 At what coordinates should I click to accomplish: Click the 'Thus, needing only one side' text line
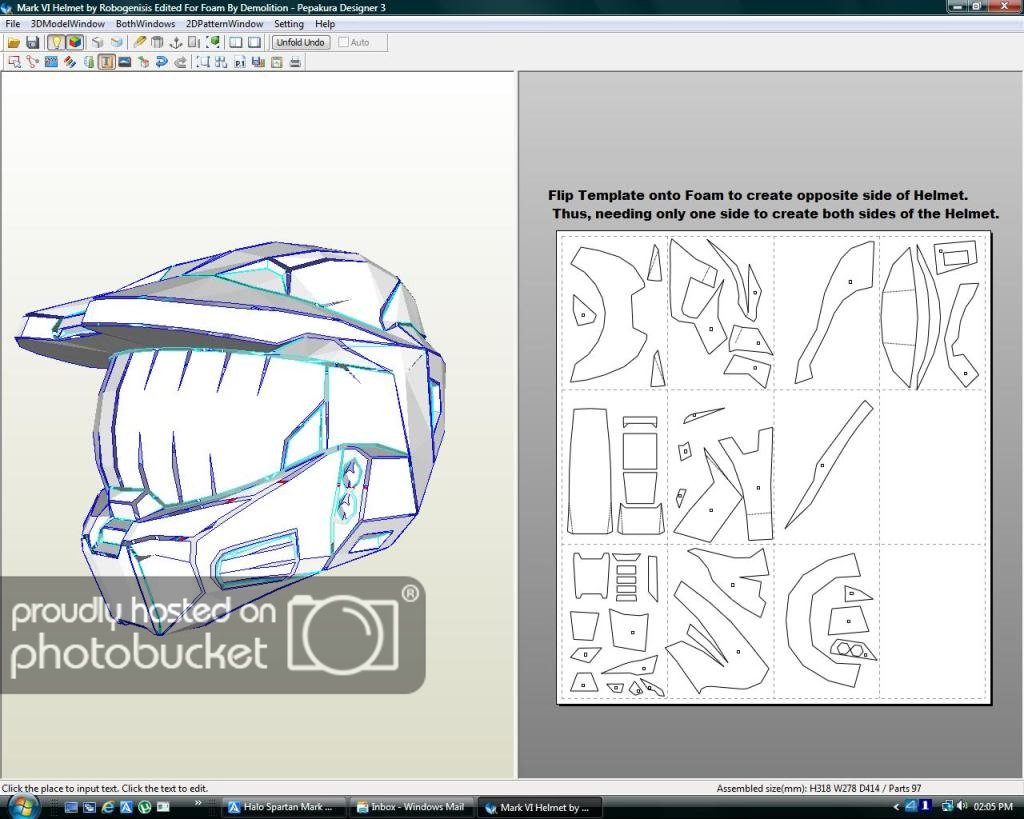point(775,214)
